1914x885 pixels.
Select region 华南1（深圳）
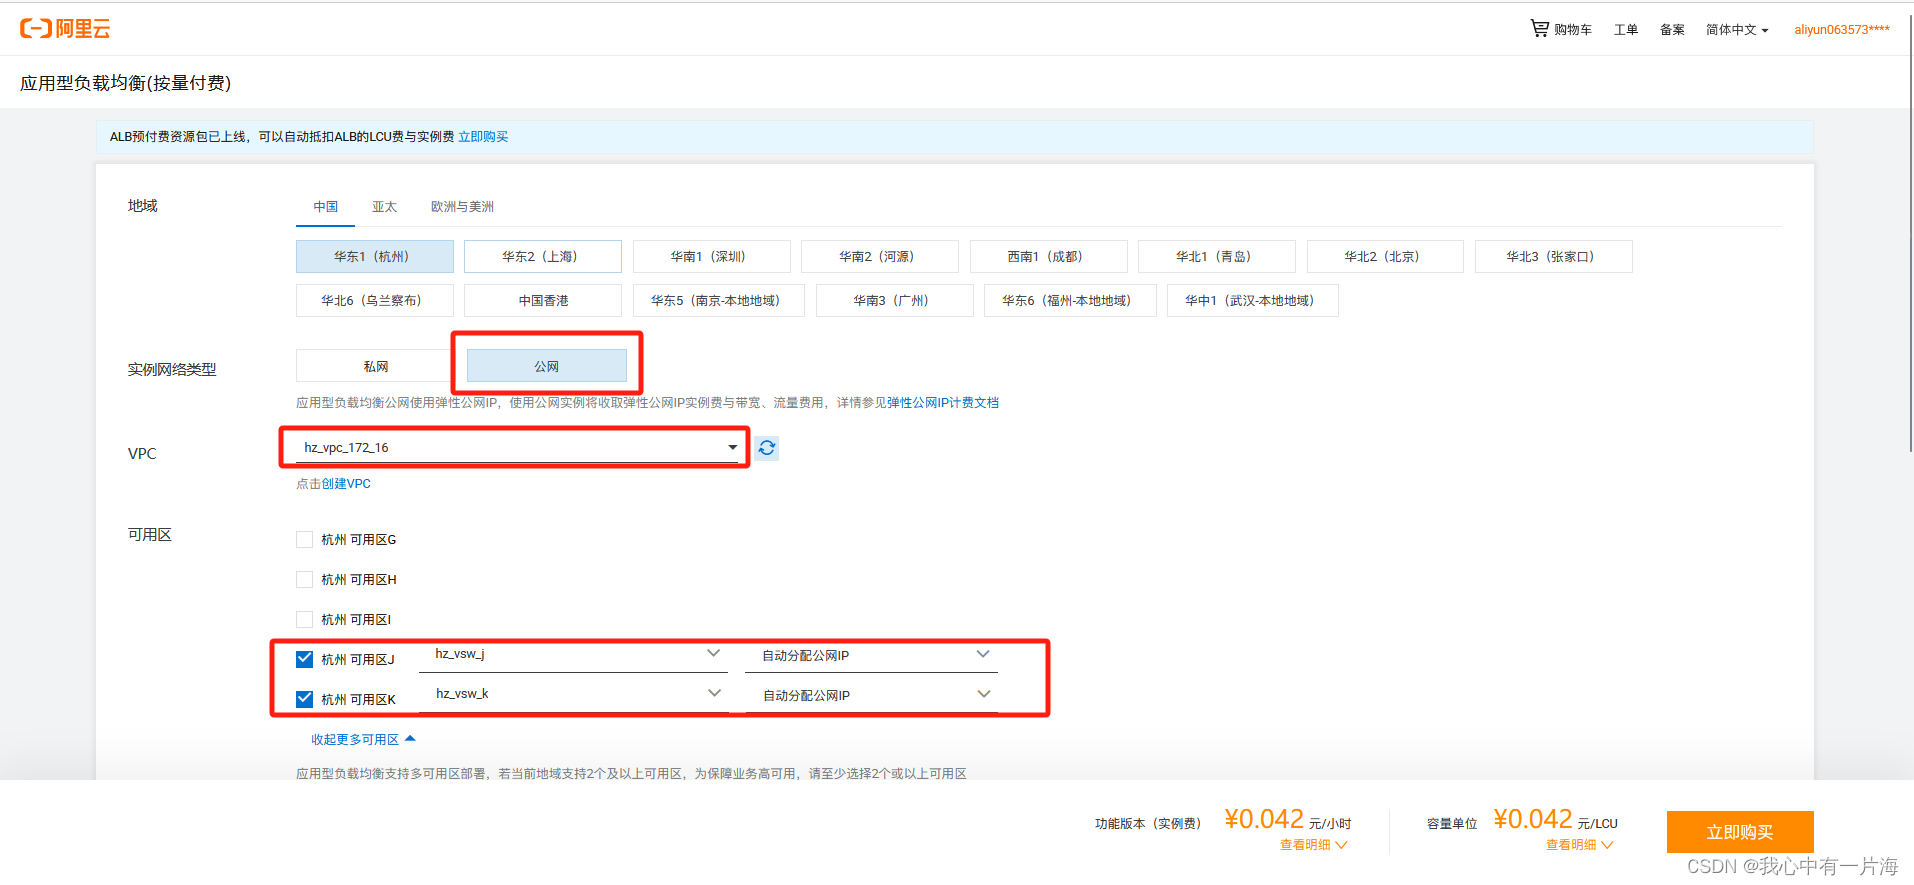click(x=712, y=257)
